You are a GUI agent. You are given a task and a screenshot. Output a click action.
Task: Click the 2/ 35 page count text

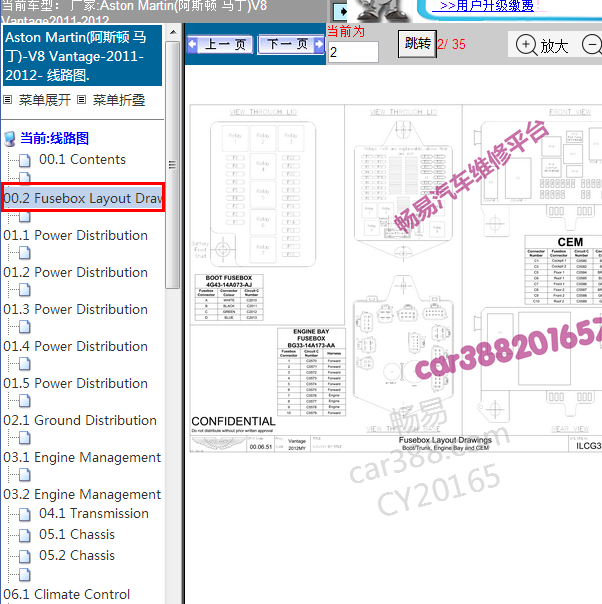click(x=451, y=44)
